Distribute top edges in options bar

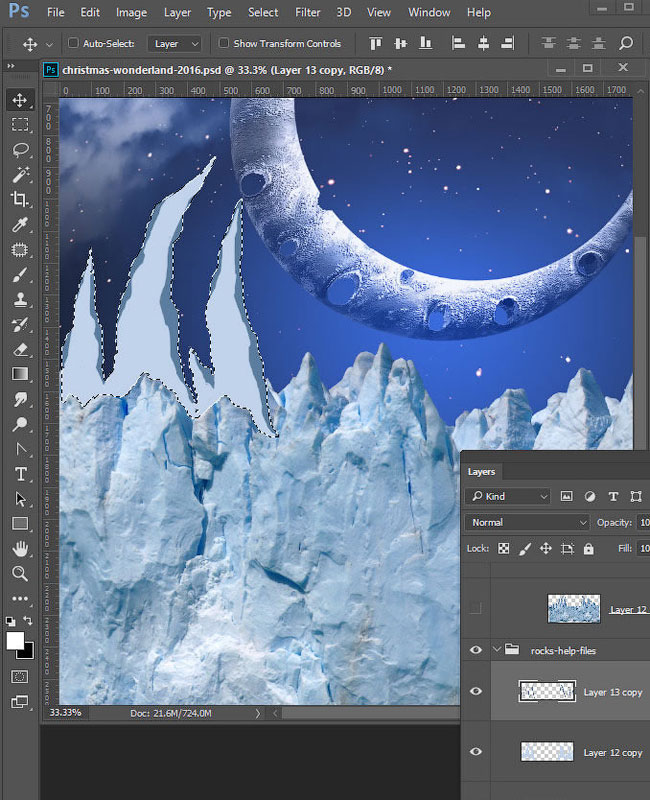[548, 43]
